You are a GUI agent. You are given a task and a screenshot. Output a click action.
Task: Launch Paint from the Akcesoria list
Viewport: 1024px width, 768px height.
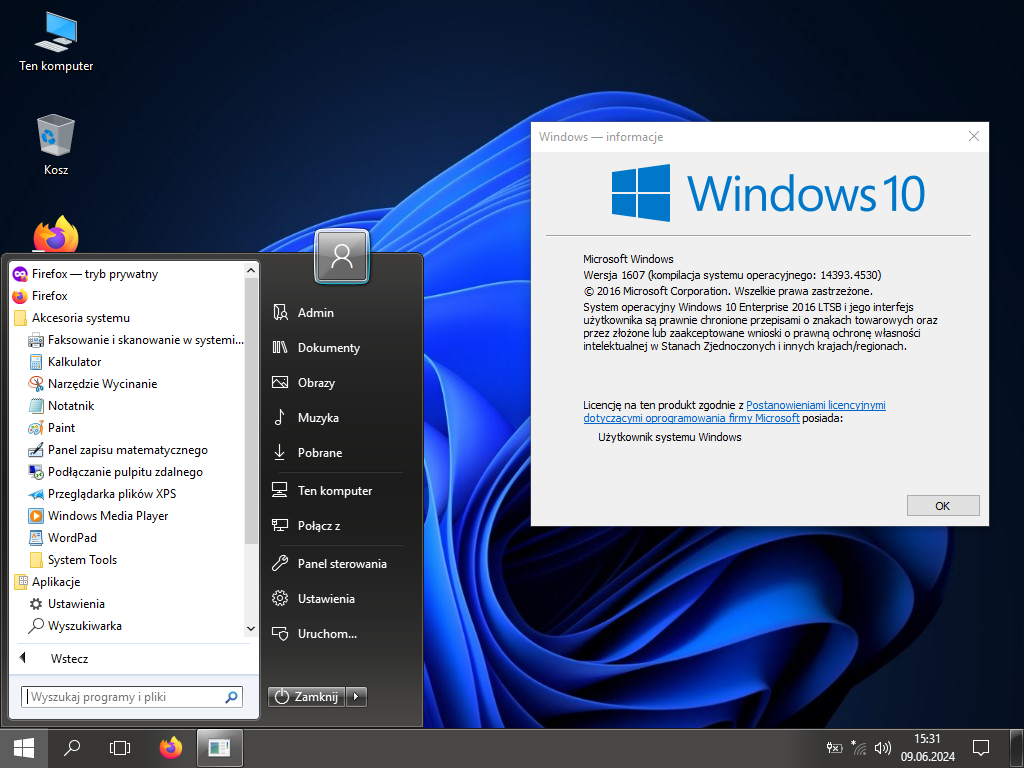click(x=61, y=428)
